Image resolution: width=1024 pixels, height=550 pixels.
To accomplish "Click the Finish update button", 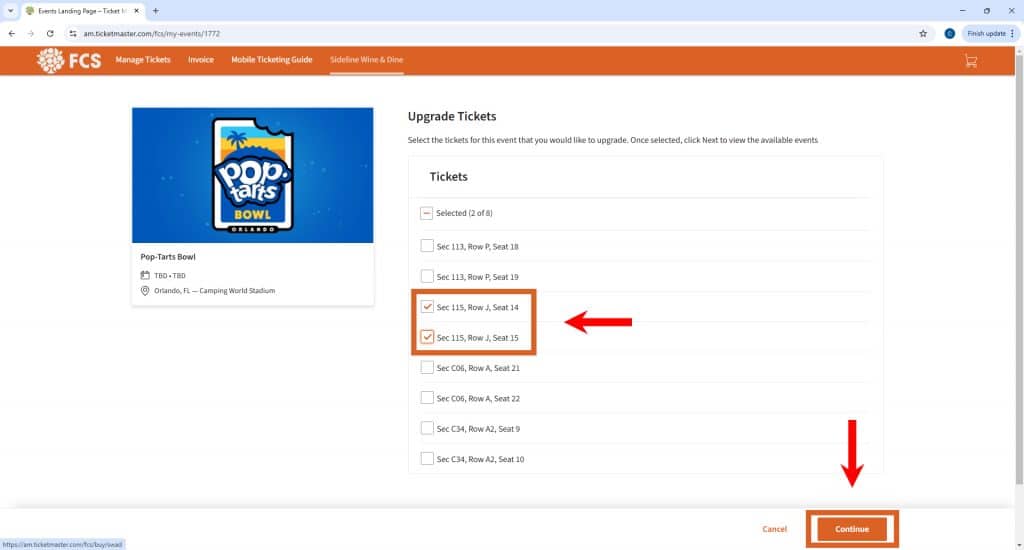I will (991, 33).
